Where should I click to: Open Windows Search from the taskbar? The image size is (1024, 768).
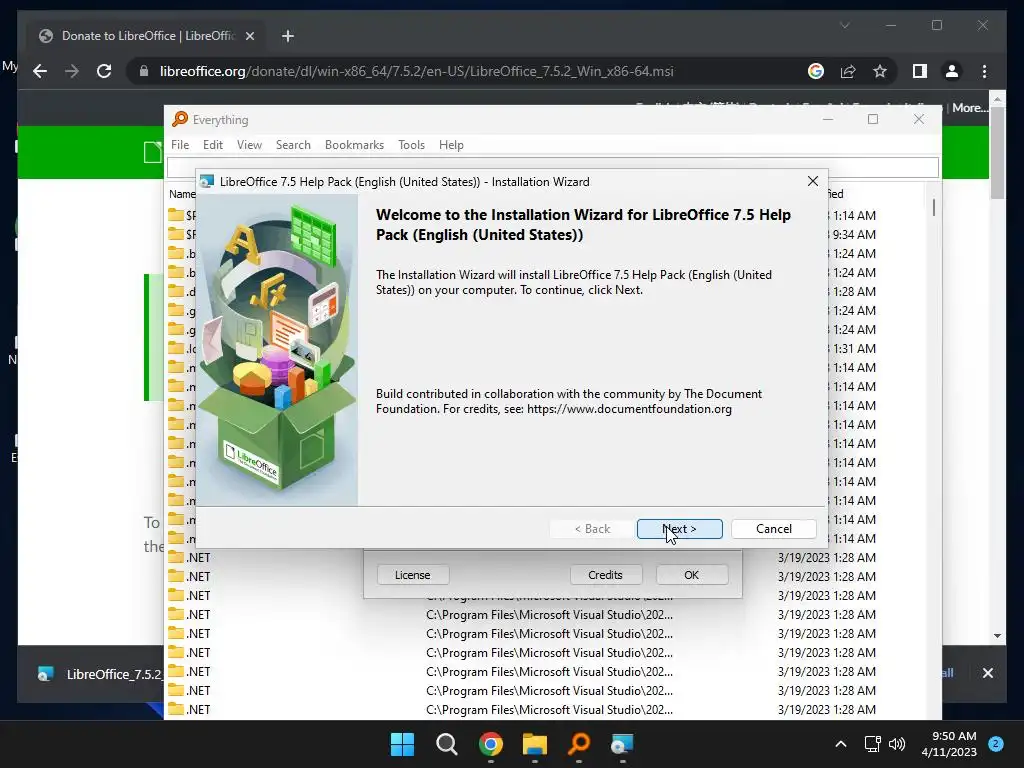click(447, 744)
